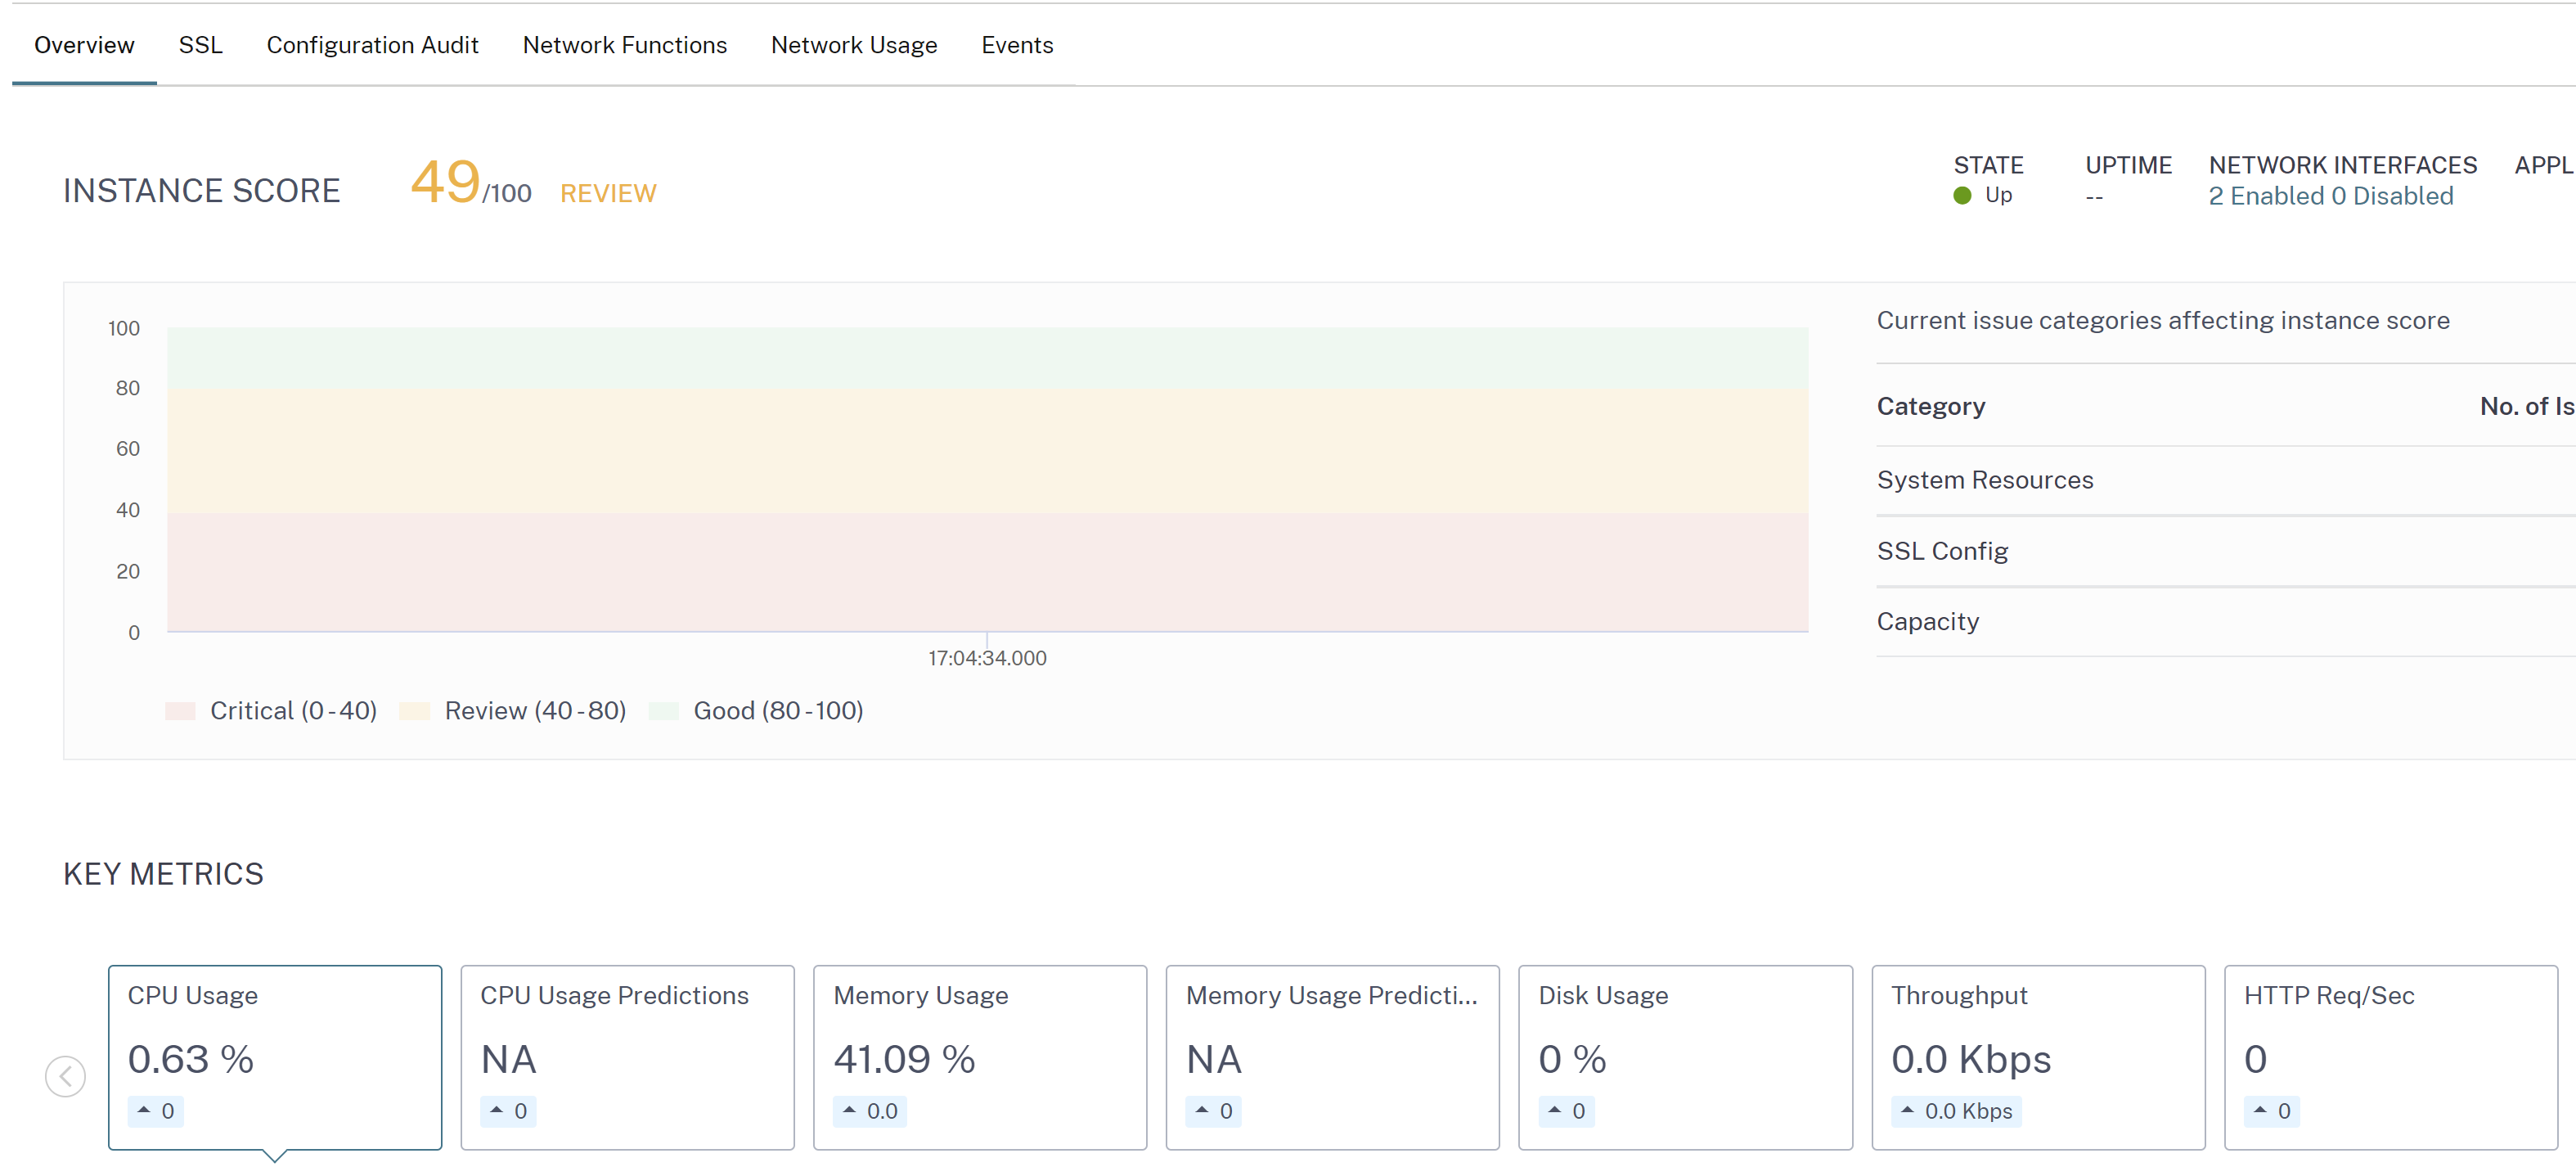Go to the Network Functions tab
This screenshot has width=2576, height=1167.
coord(624,45)
